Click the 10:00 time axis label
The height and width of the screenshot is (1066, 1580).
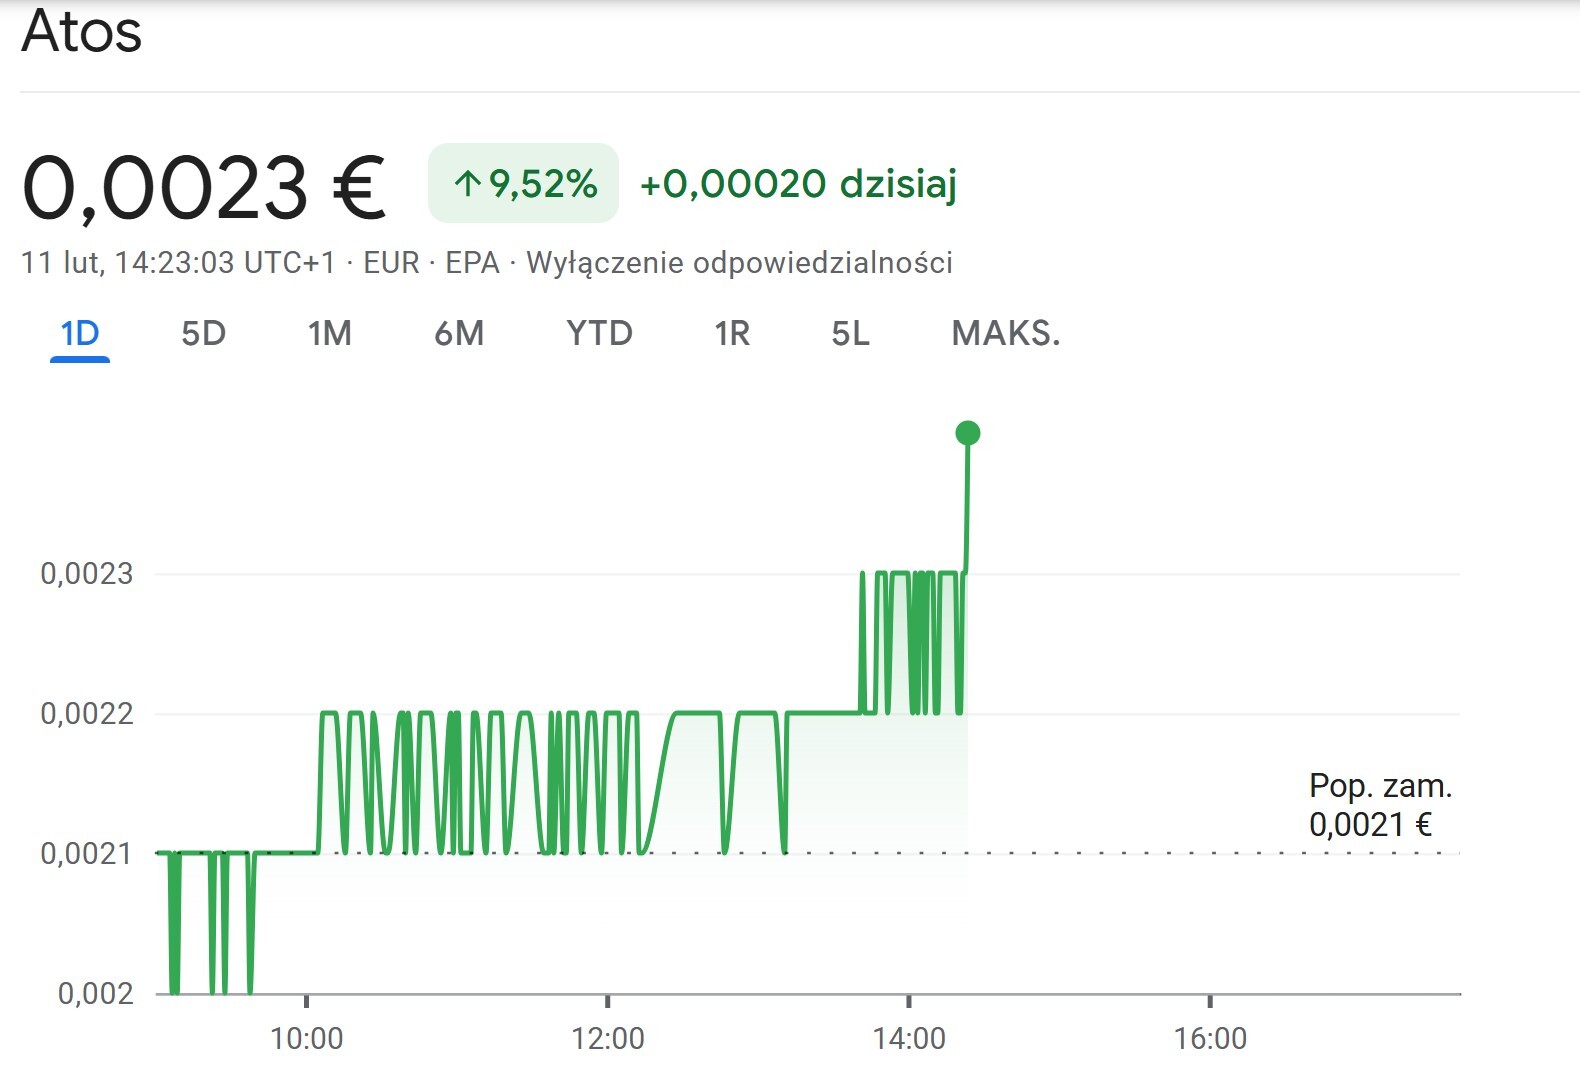click(306, 1039)
